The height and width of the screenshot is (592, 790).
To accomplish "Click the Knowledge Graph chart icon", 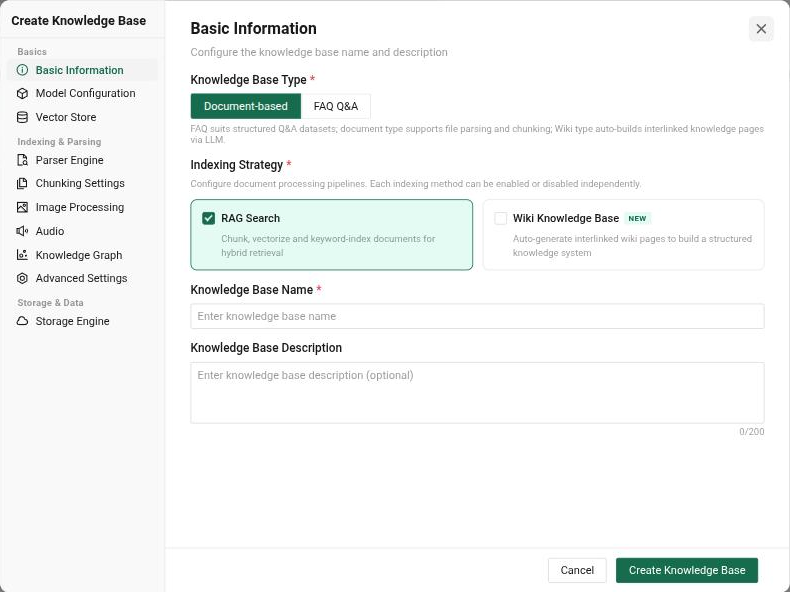I will pos(22,255).
